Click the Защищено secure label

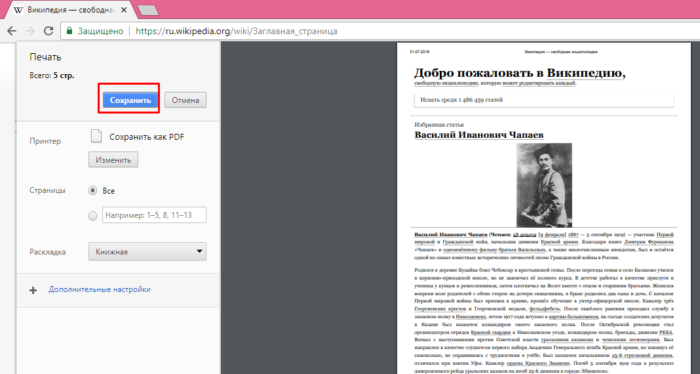click(x=100, y=31)
